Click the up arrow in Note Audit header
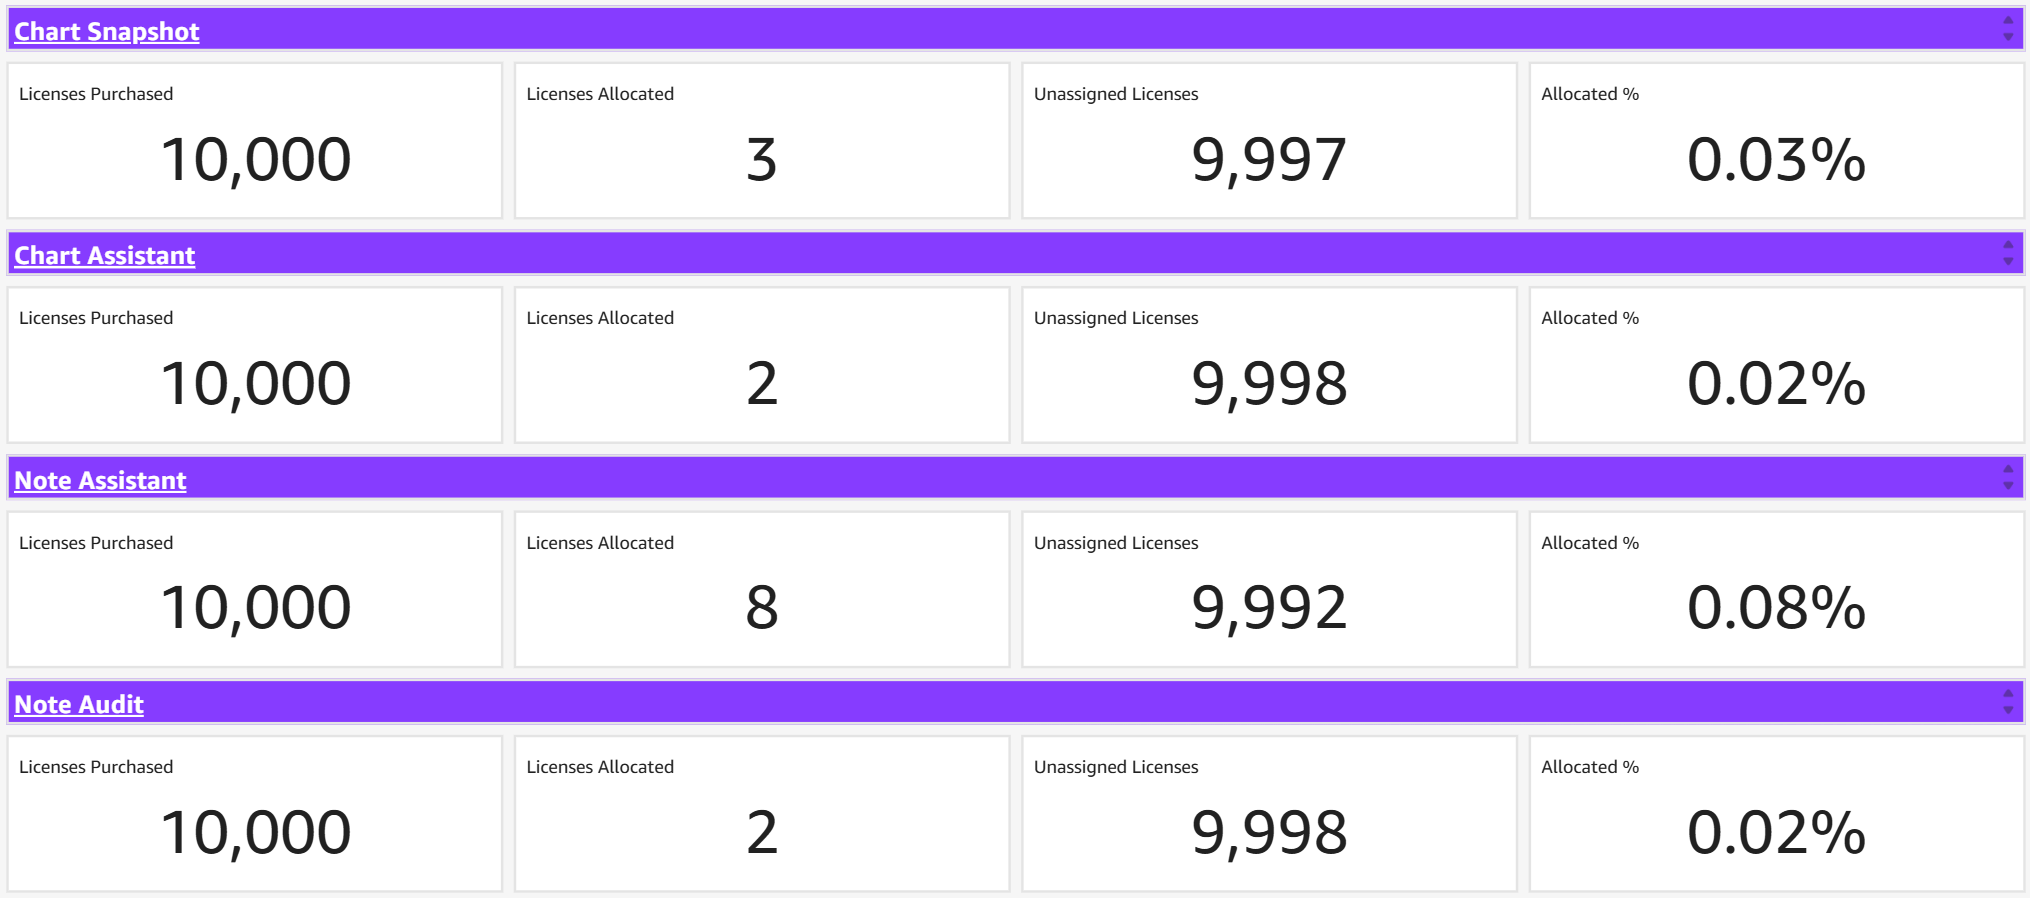Image resolution: width=2030 pixels, height=898 pixels. tap(2007, 694)
